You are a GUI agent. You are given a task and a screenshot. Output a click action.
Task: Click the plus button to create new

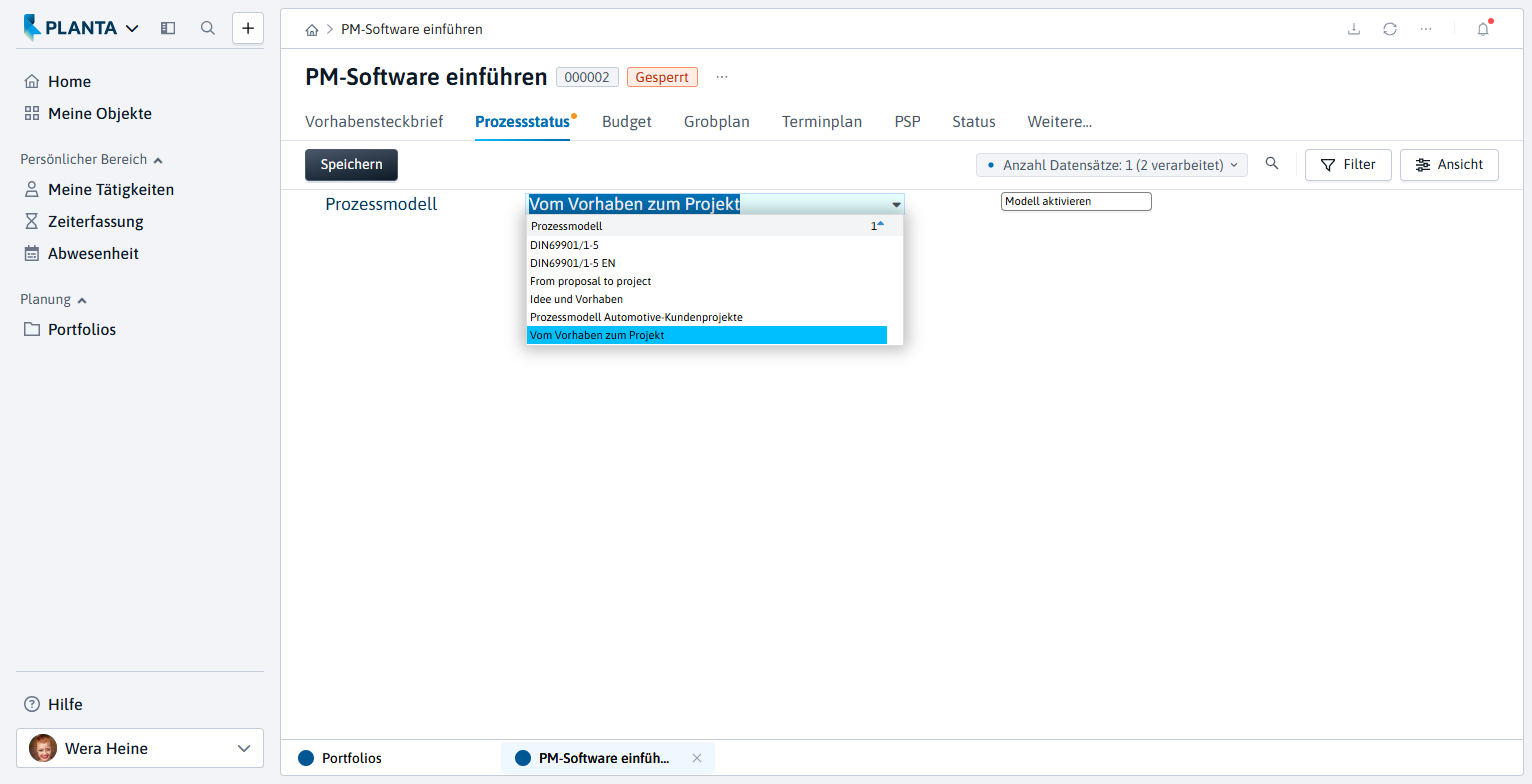coord(248,28)
